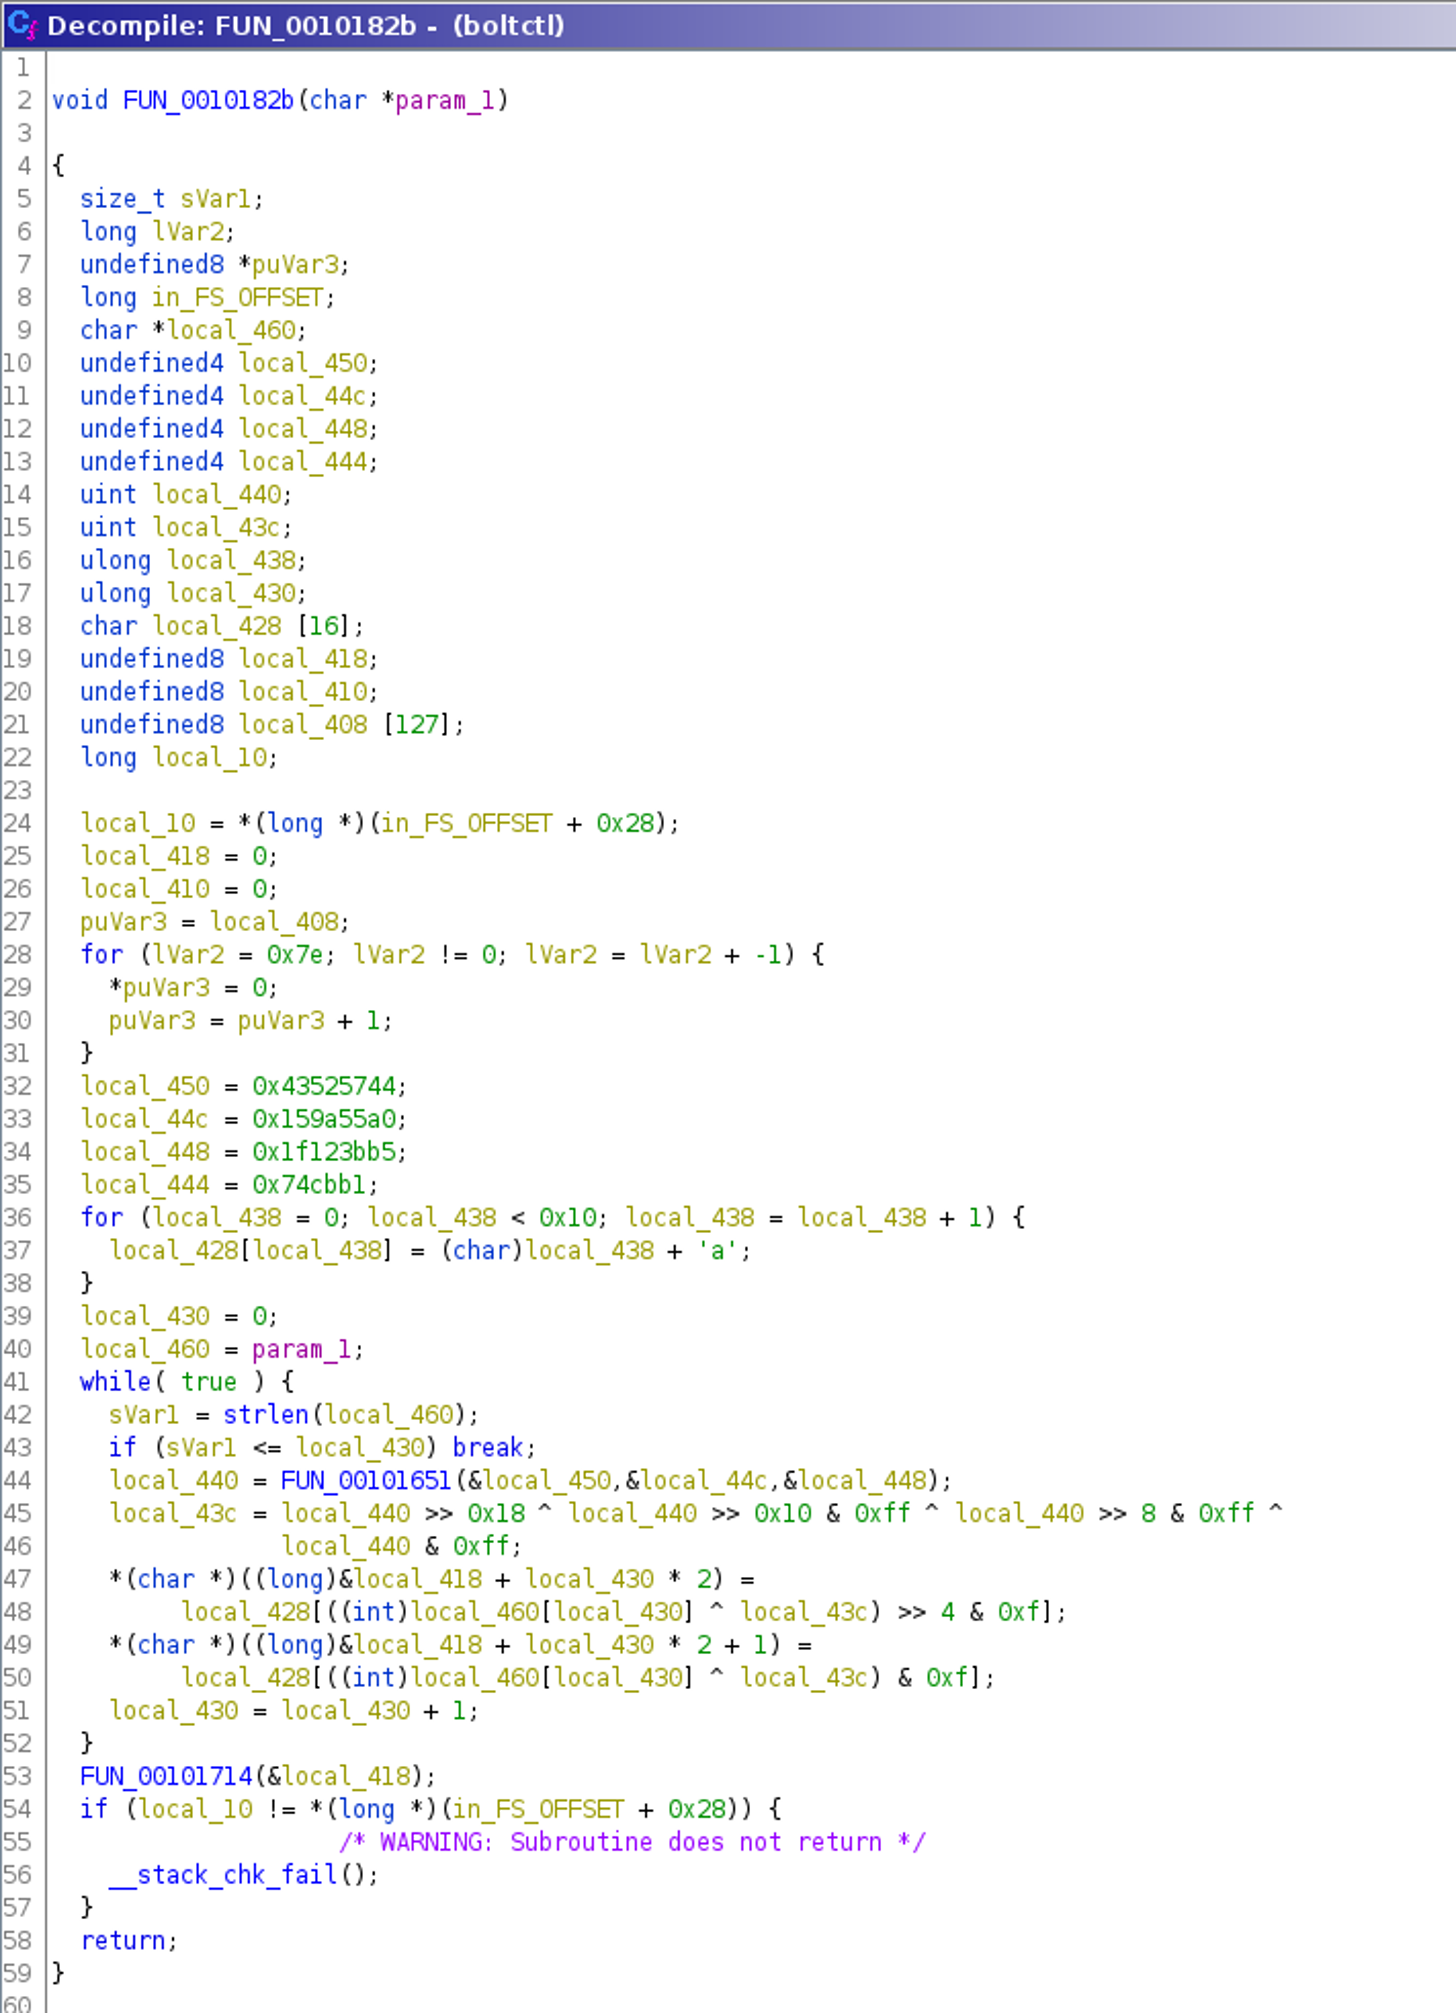1456x2014 pixels.
Task: Click the Decompile title bar text
Action: pos(305,25)
